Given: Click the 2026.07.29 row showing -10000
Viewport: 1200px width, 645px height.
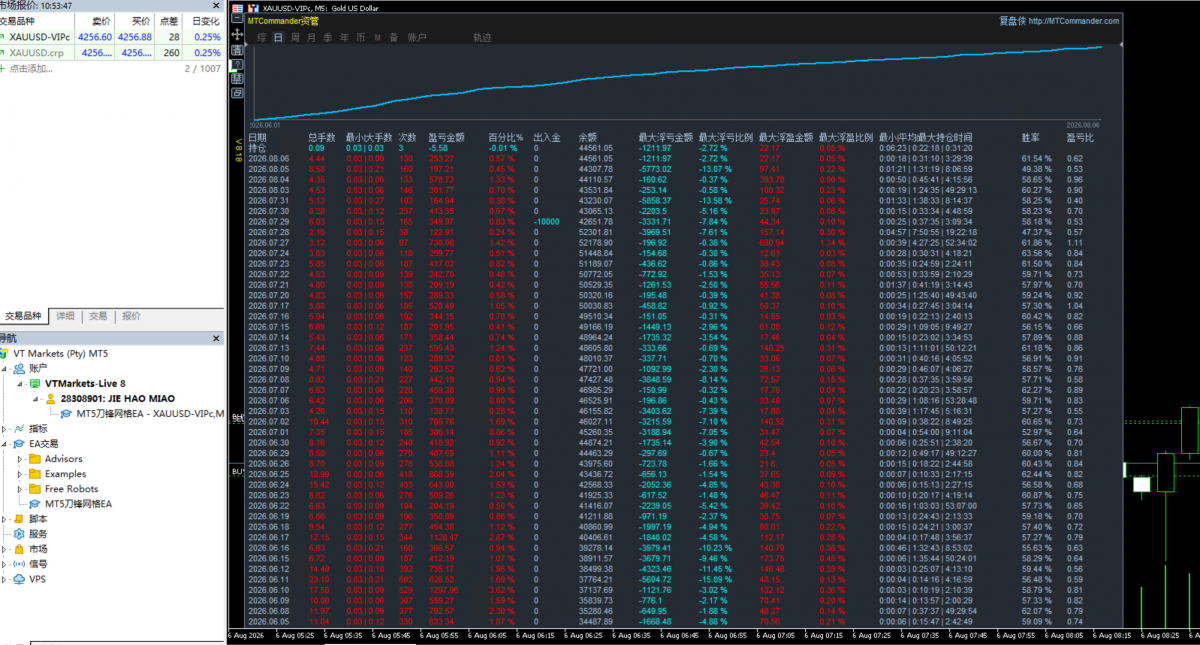Looking at the screenshot, I should click(x=672, y=222).
